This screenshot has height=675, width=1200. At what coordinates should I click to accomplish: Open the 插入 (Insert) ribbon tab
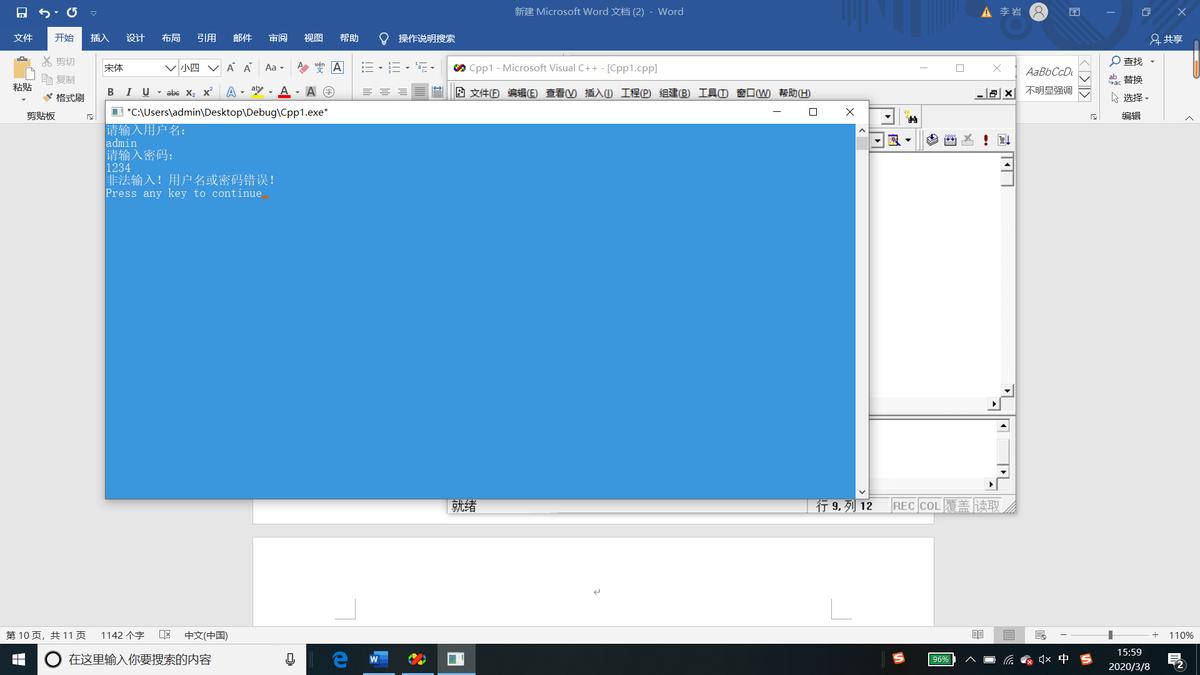click(x=100, y=38)
